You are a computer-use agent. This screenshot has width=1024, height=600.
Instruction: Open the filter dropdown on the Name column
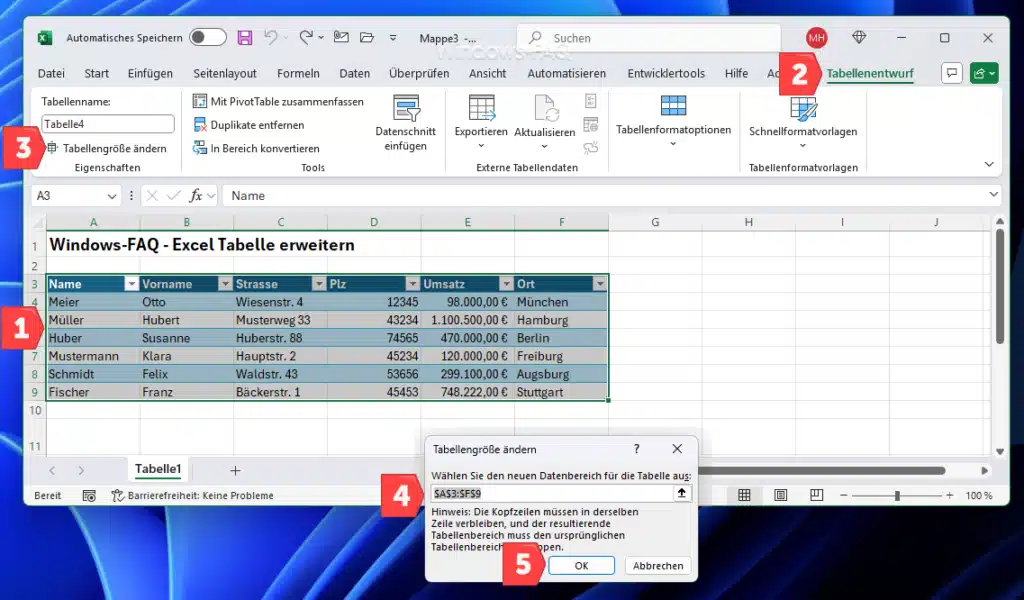(131, 283)
